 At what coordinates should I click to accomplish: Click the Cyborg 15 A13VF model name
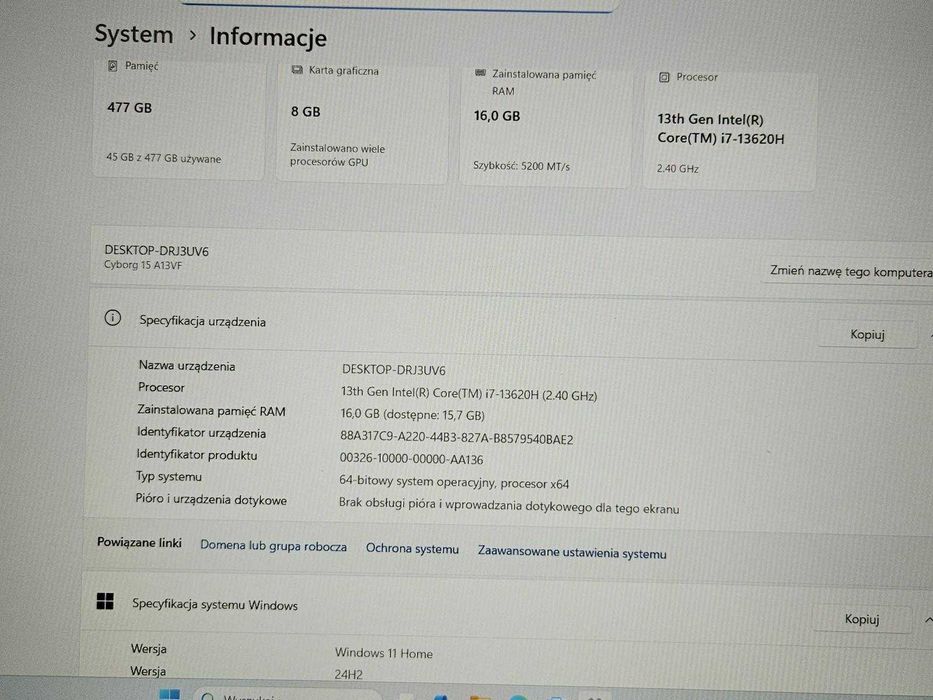(143, 265)
